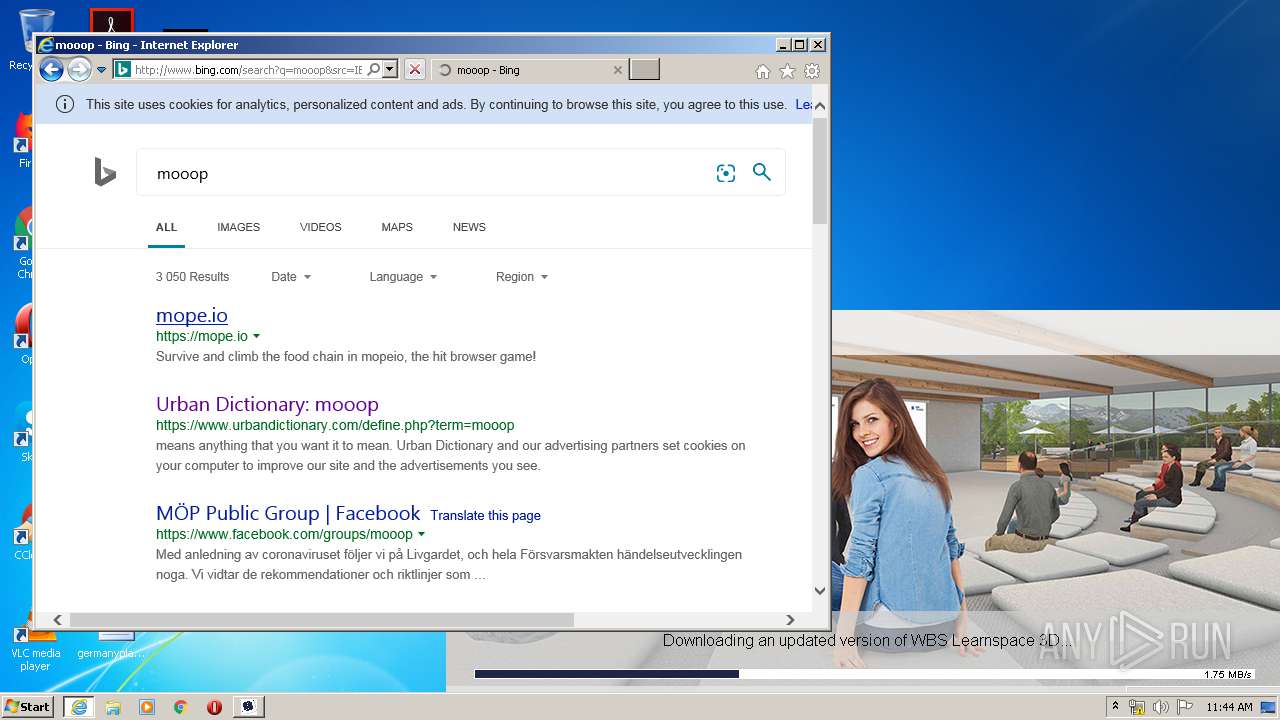Open the media player taskbar icon

pos(147,707)
